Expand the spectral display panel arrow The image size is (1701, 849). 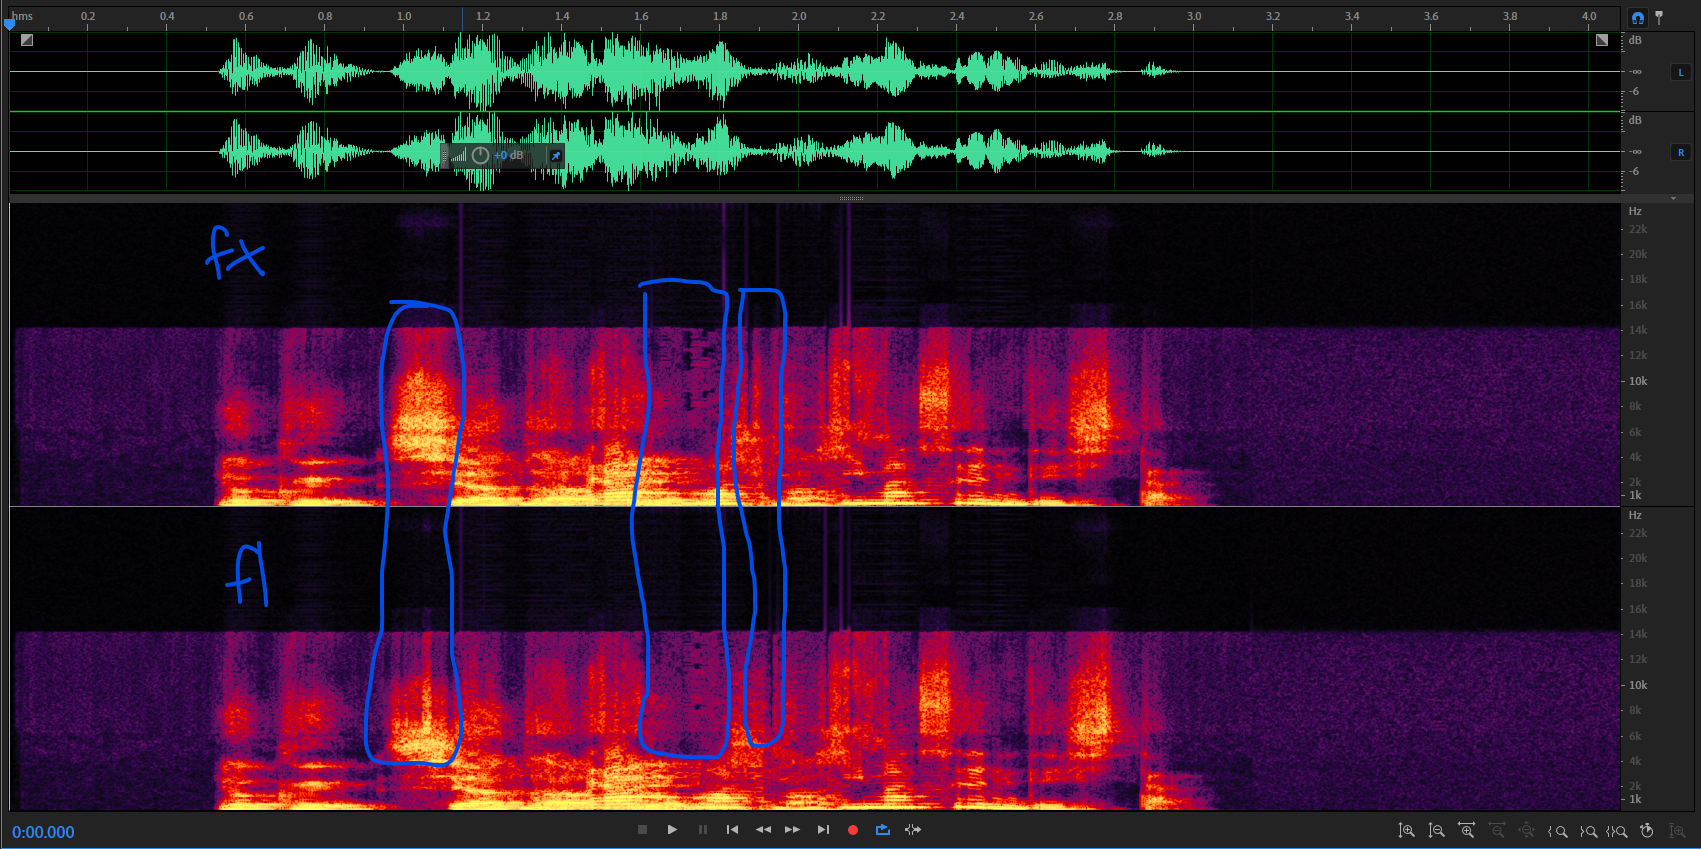pyautogui.click(x=1673, y=198)
